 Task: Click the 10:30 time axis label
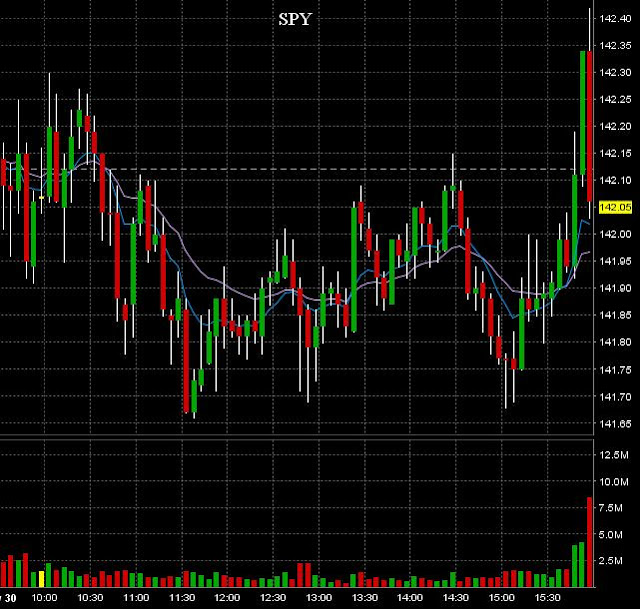pos(90,598)
